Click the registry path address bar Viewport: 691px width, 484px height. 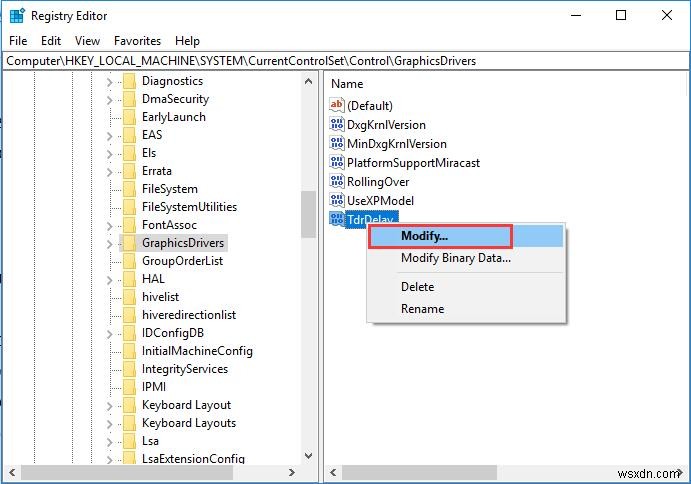345,61
